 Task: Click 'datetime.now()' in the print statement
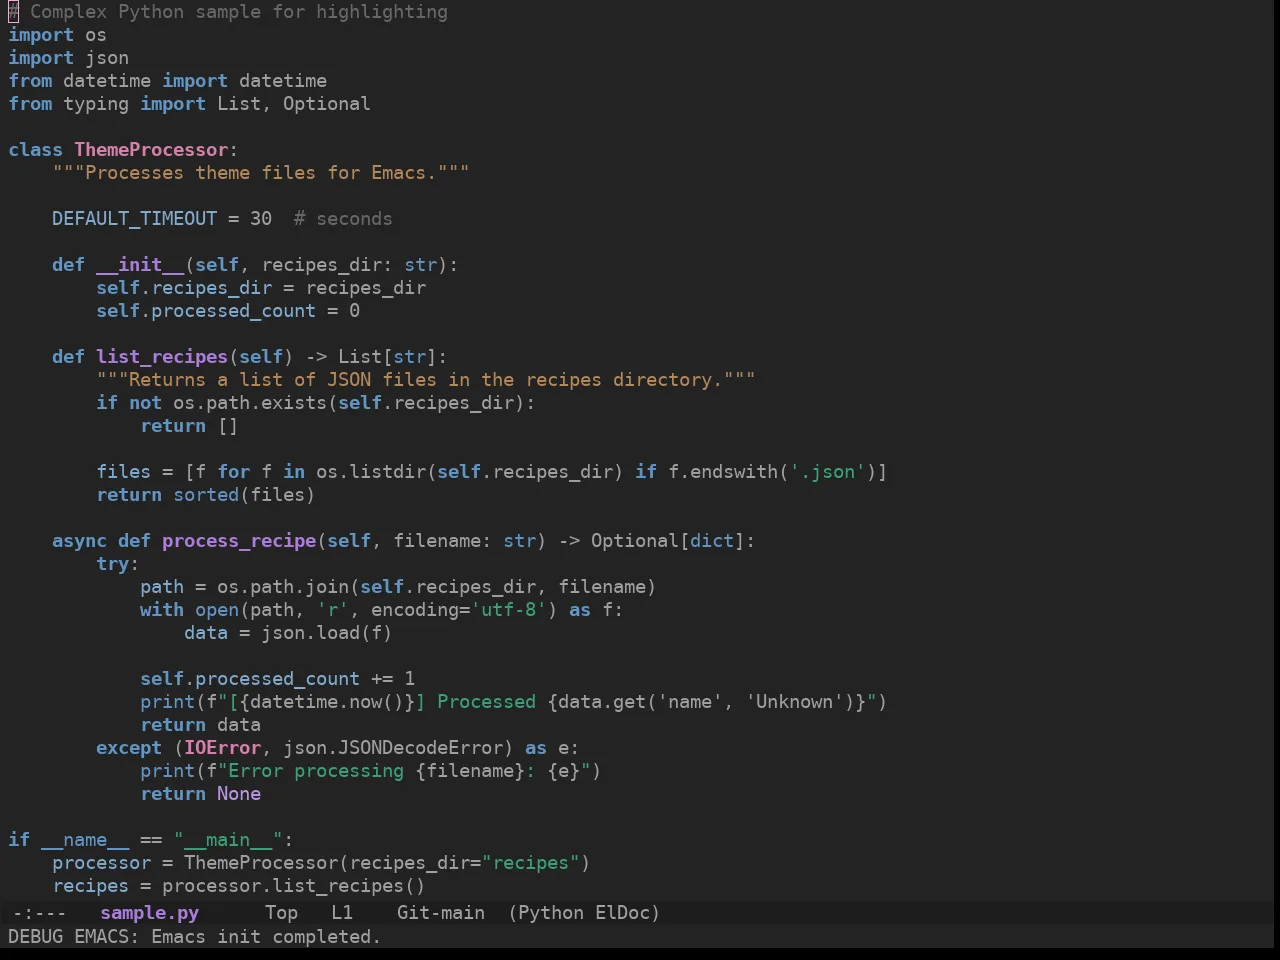click(326, 702)
